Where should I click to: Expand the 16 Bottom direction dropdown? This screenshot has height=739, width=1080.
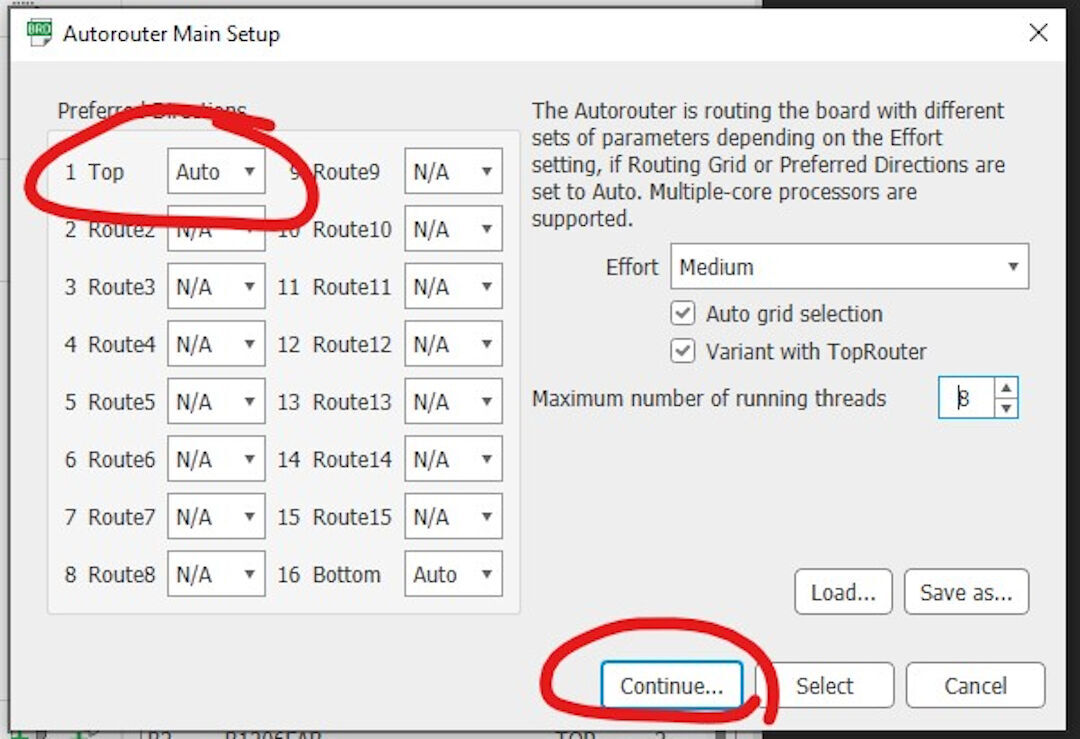tap(453, 574)
